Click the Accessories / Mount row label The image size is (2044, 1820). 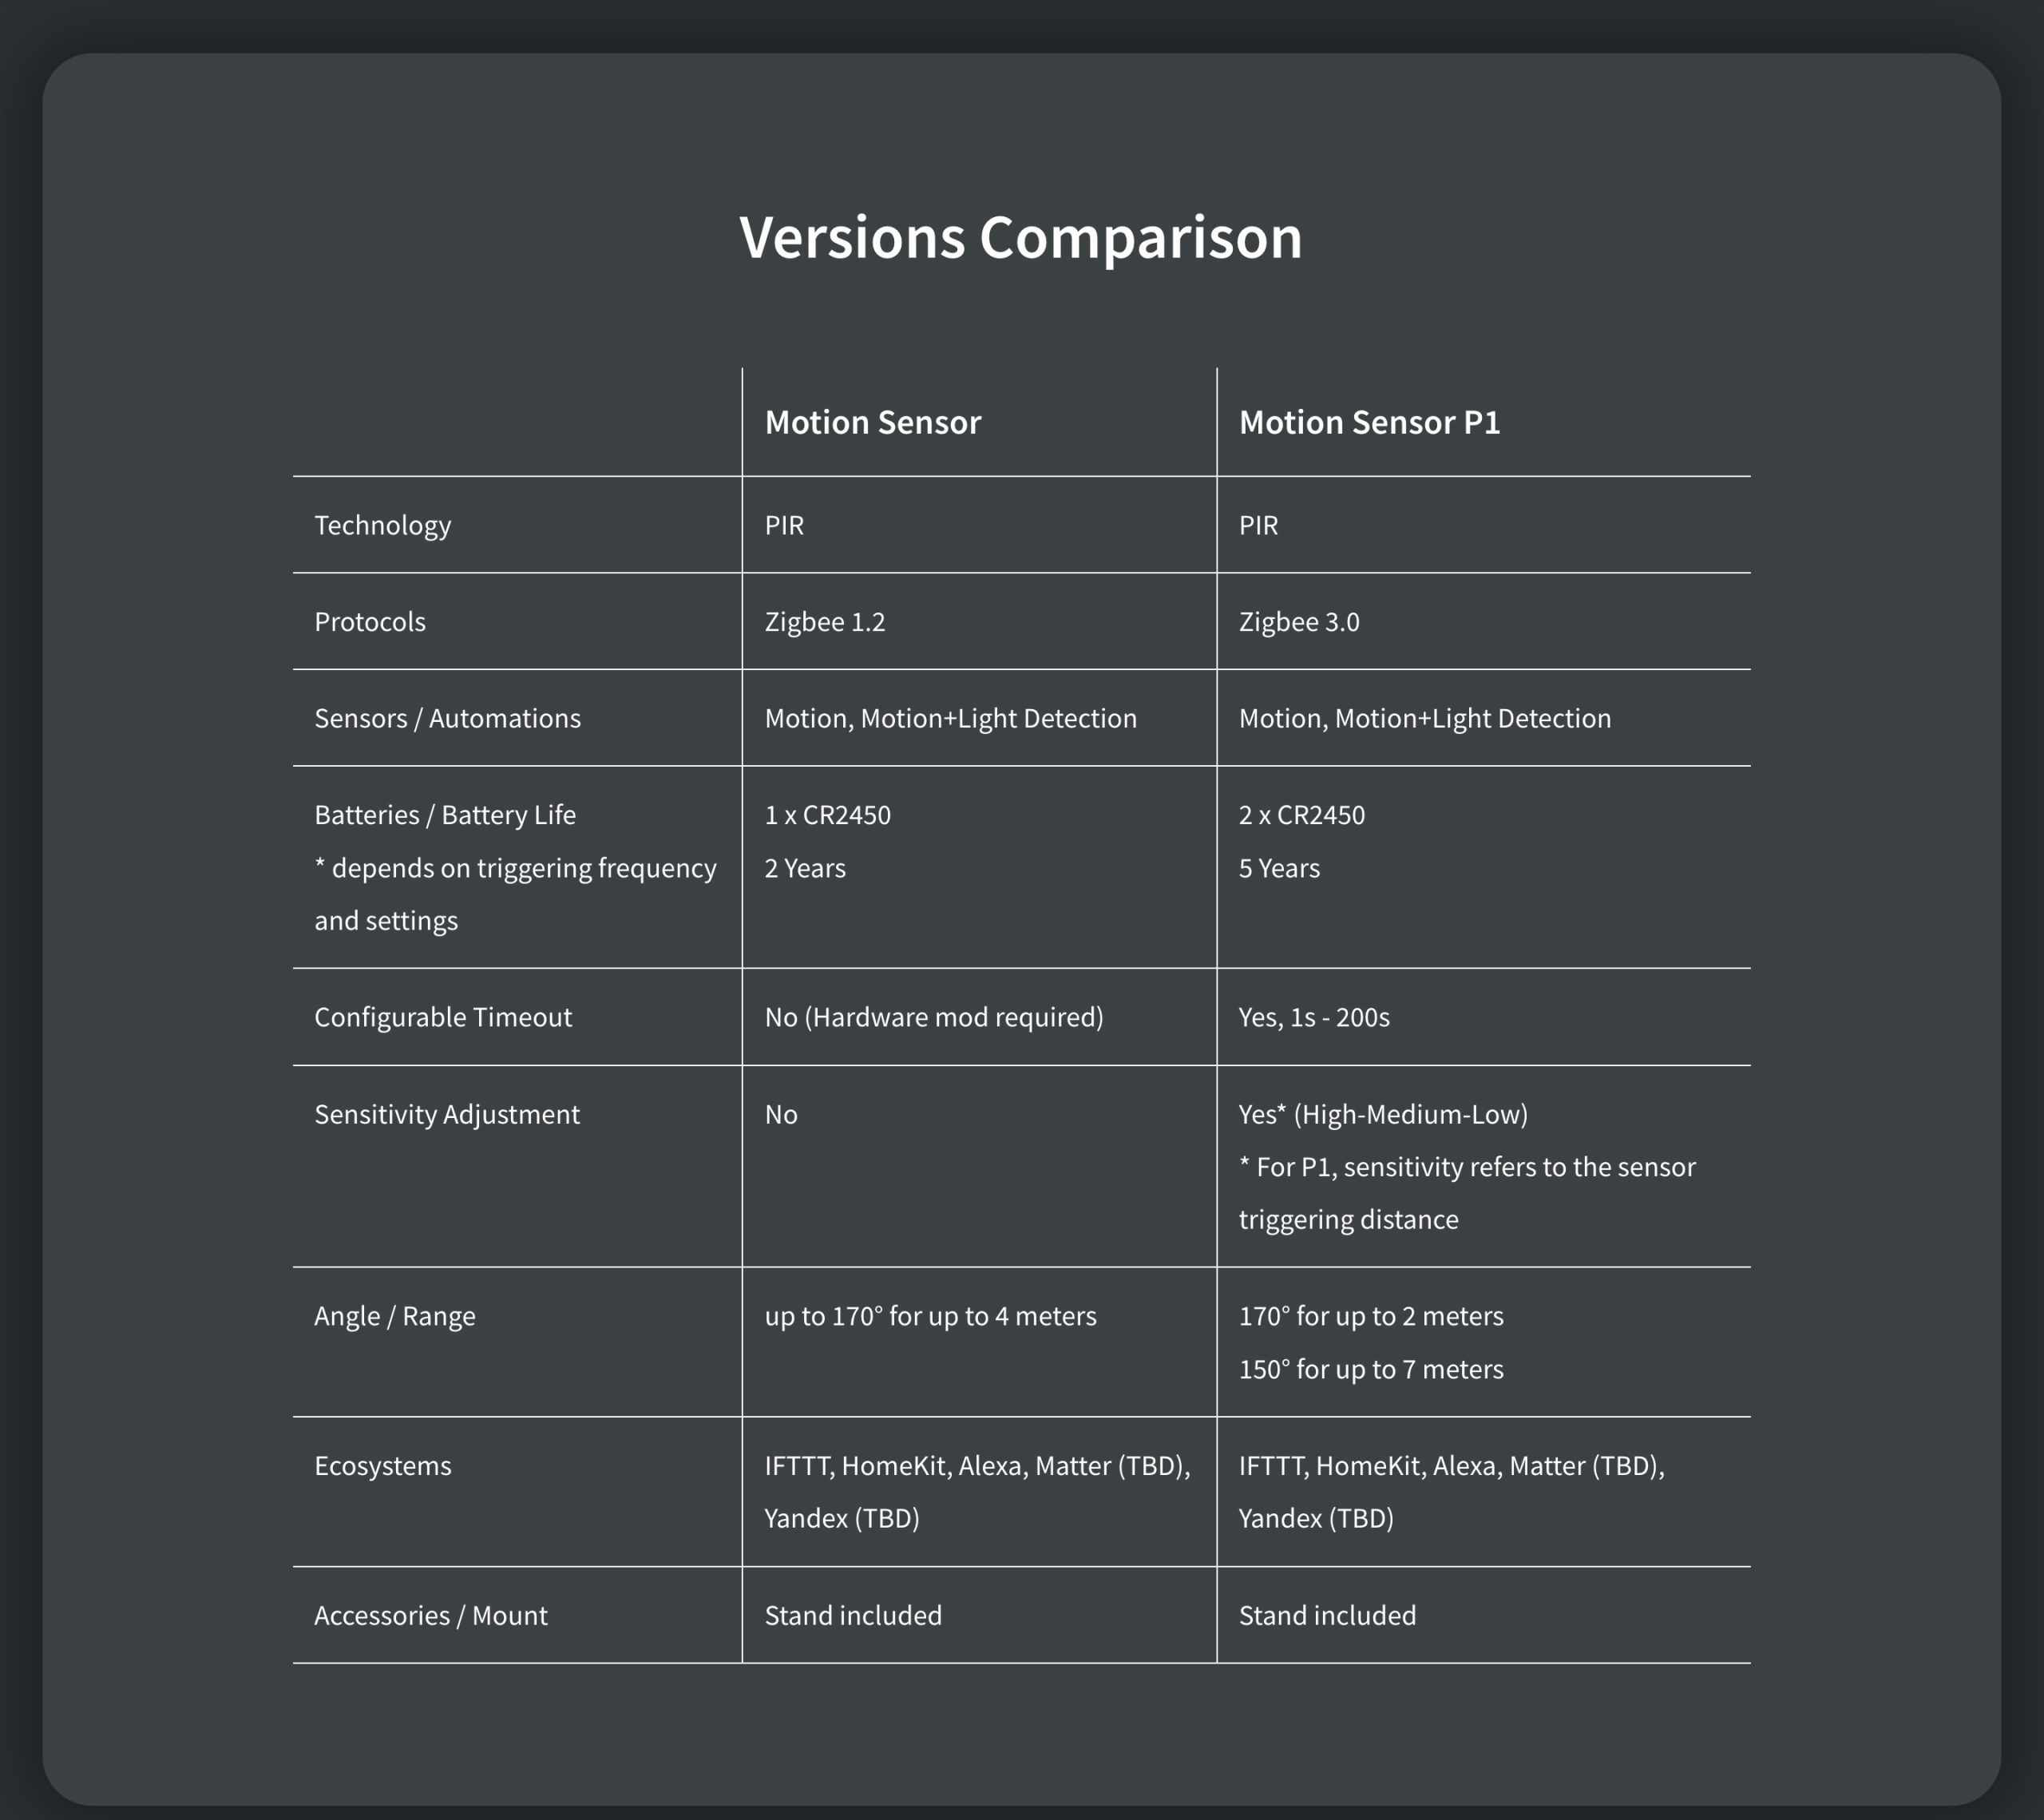431,1615
